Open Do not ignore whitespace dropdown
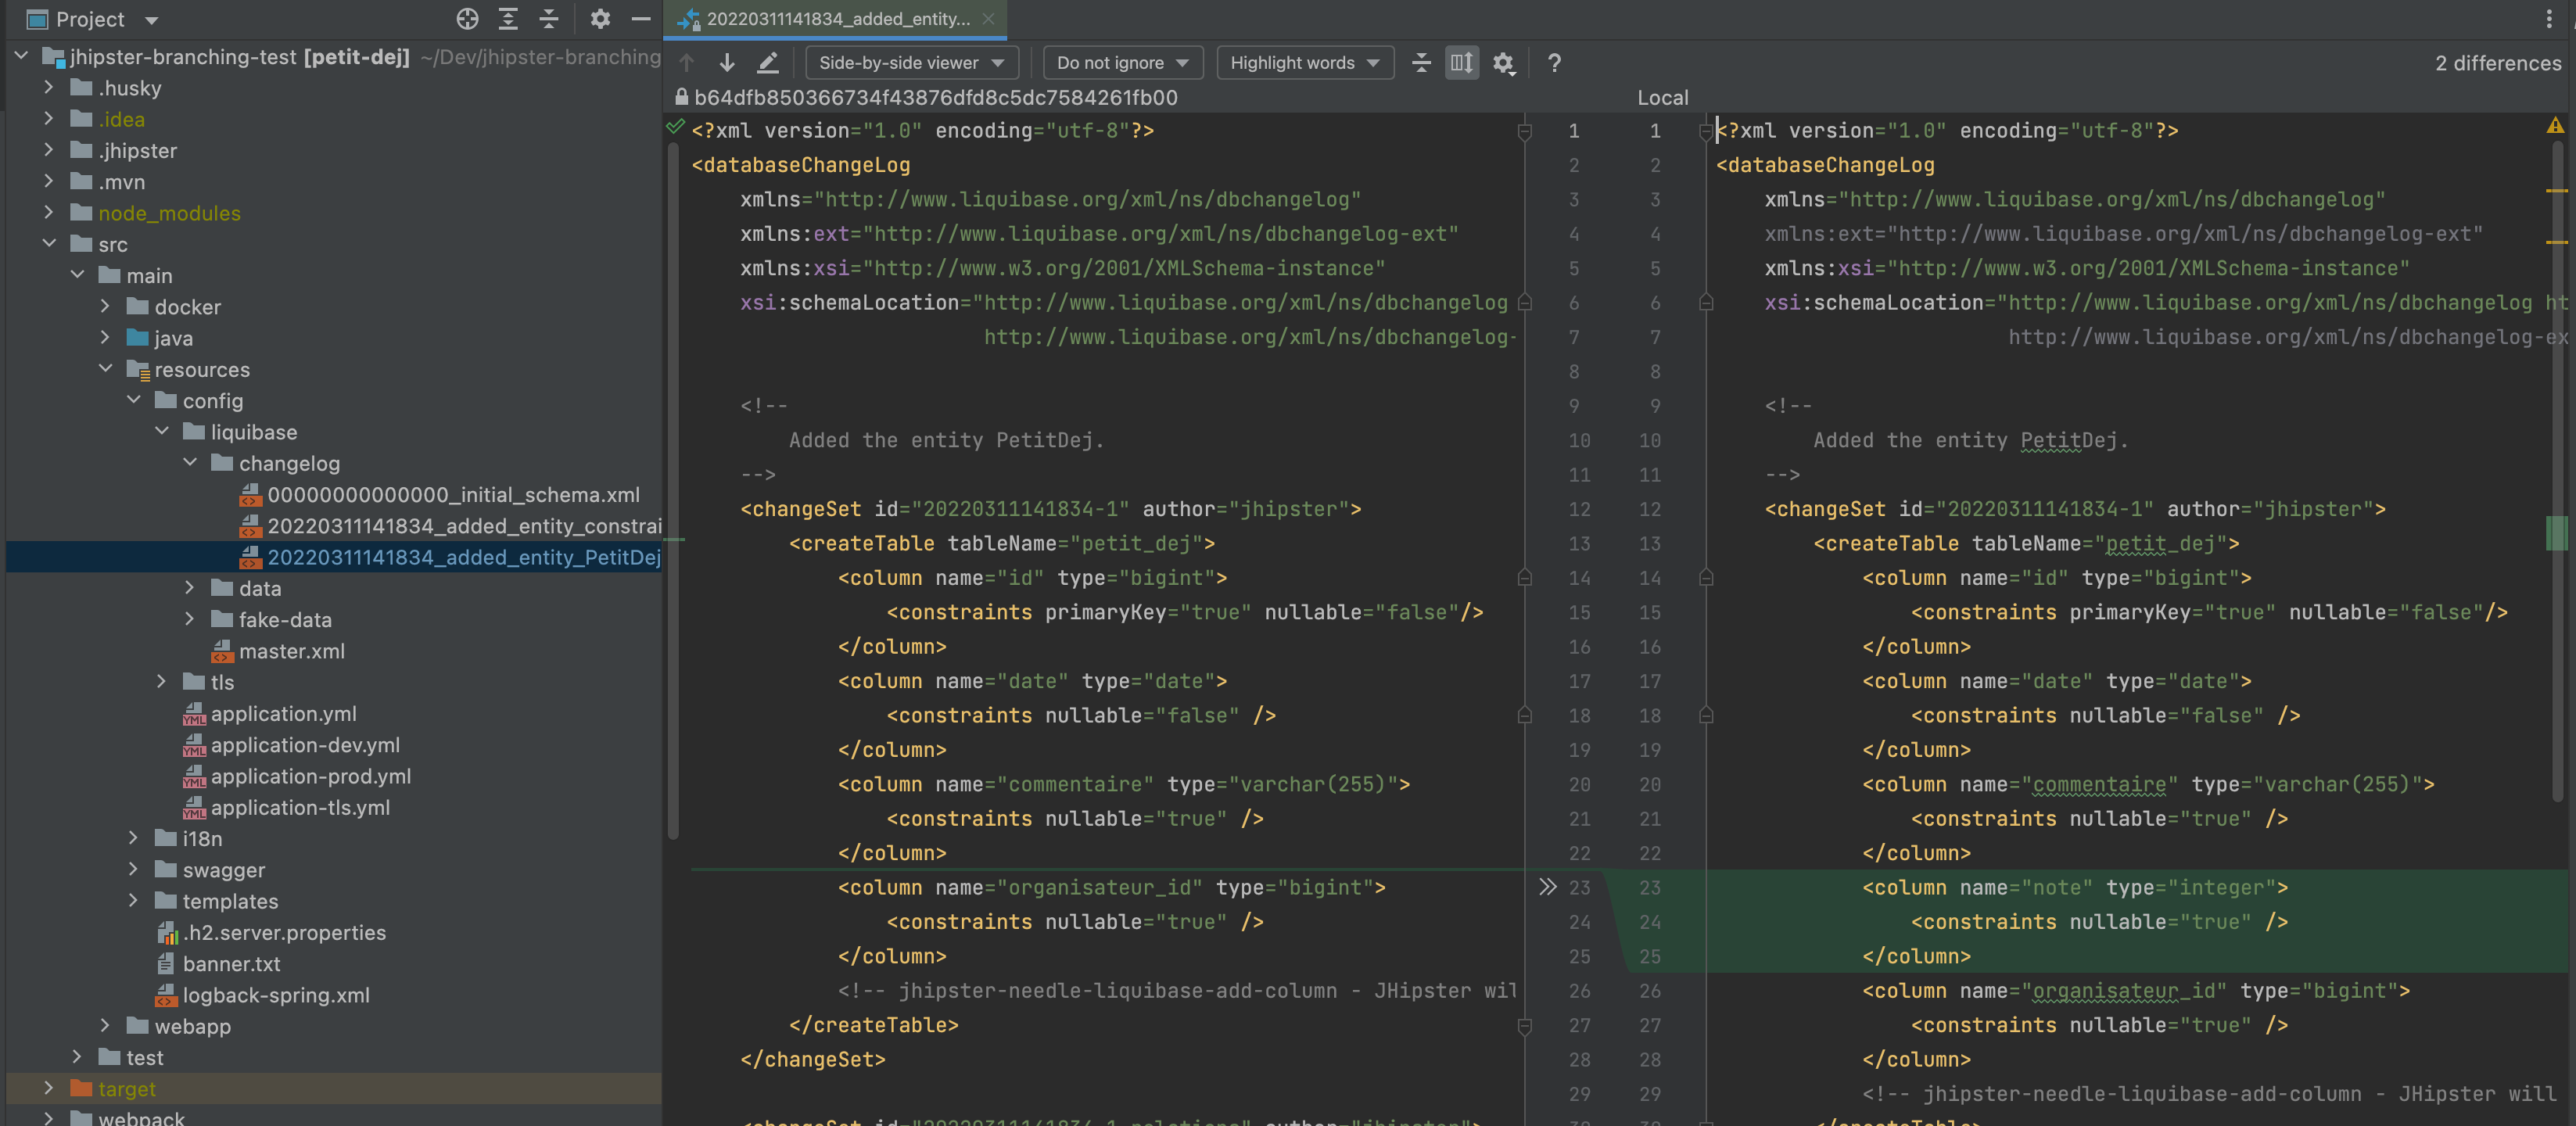The height and width of the screenshot is (1126, 2576). coord(1122,63)
